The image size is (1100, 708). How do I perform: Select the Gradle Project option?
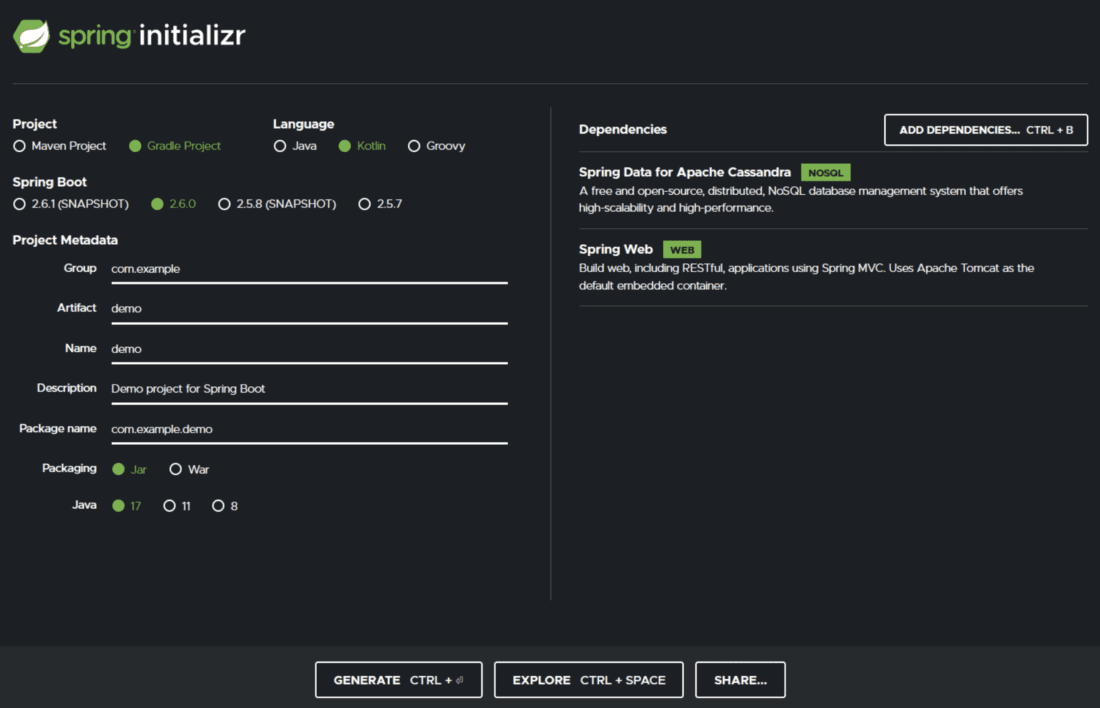[136, 146]
